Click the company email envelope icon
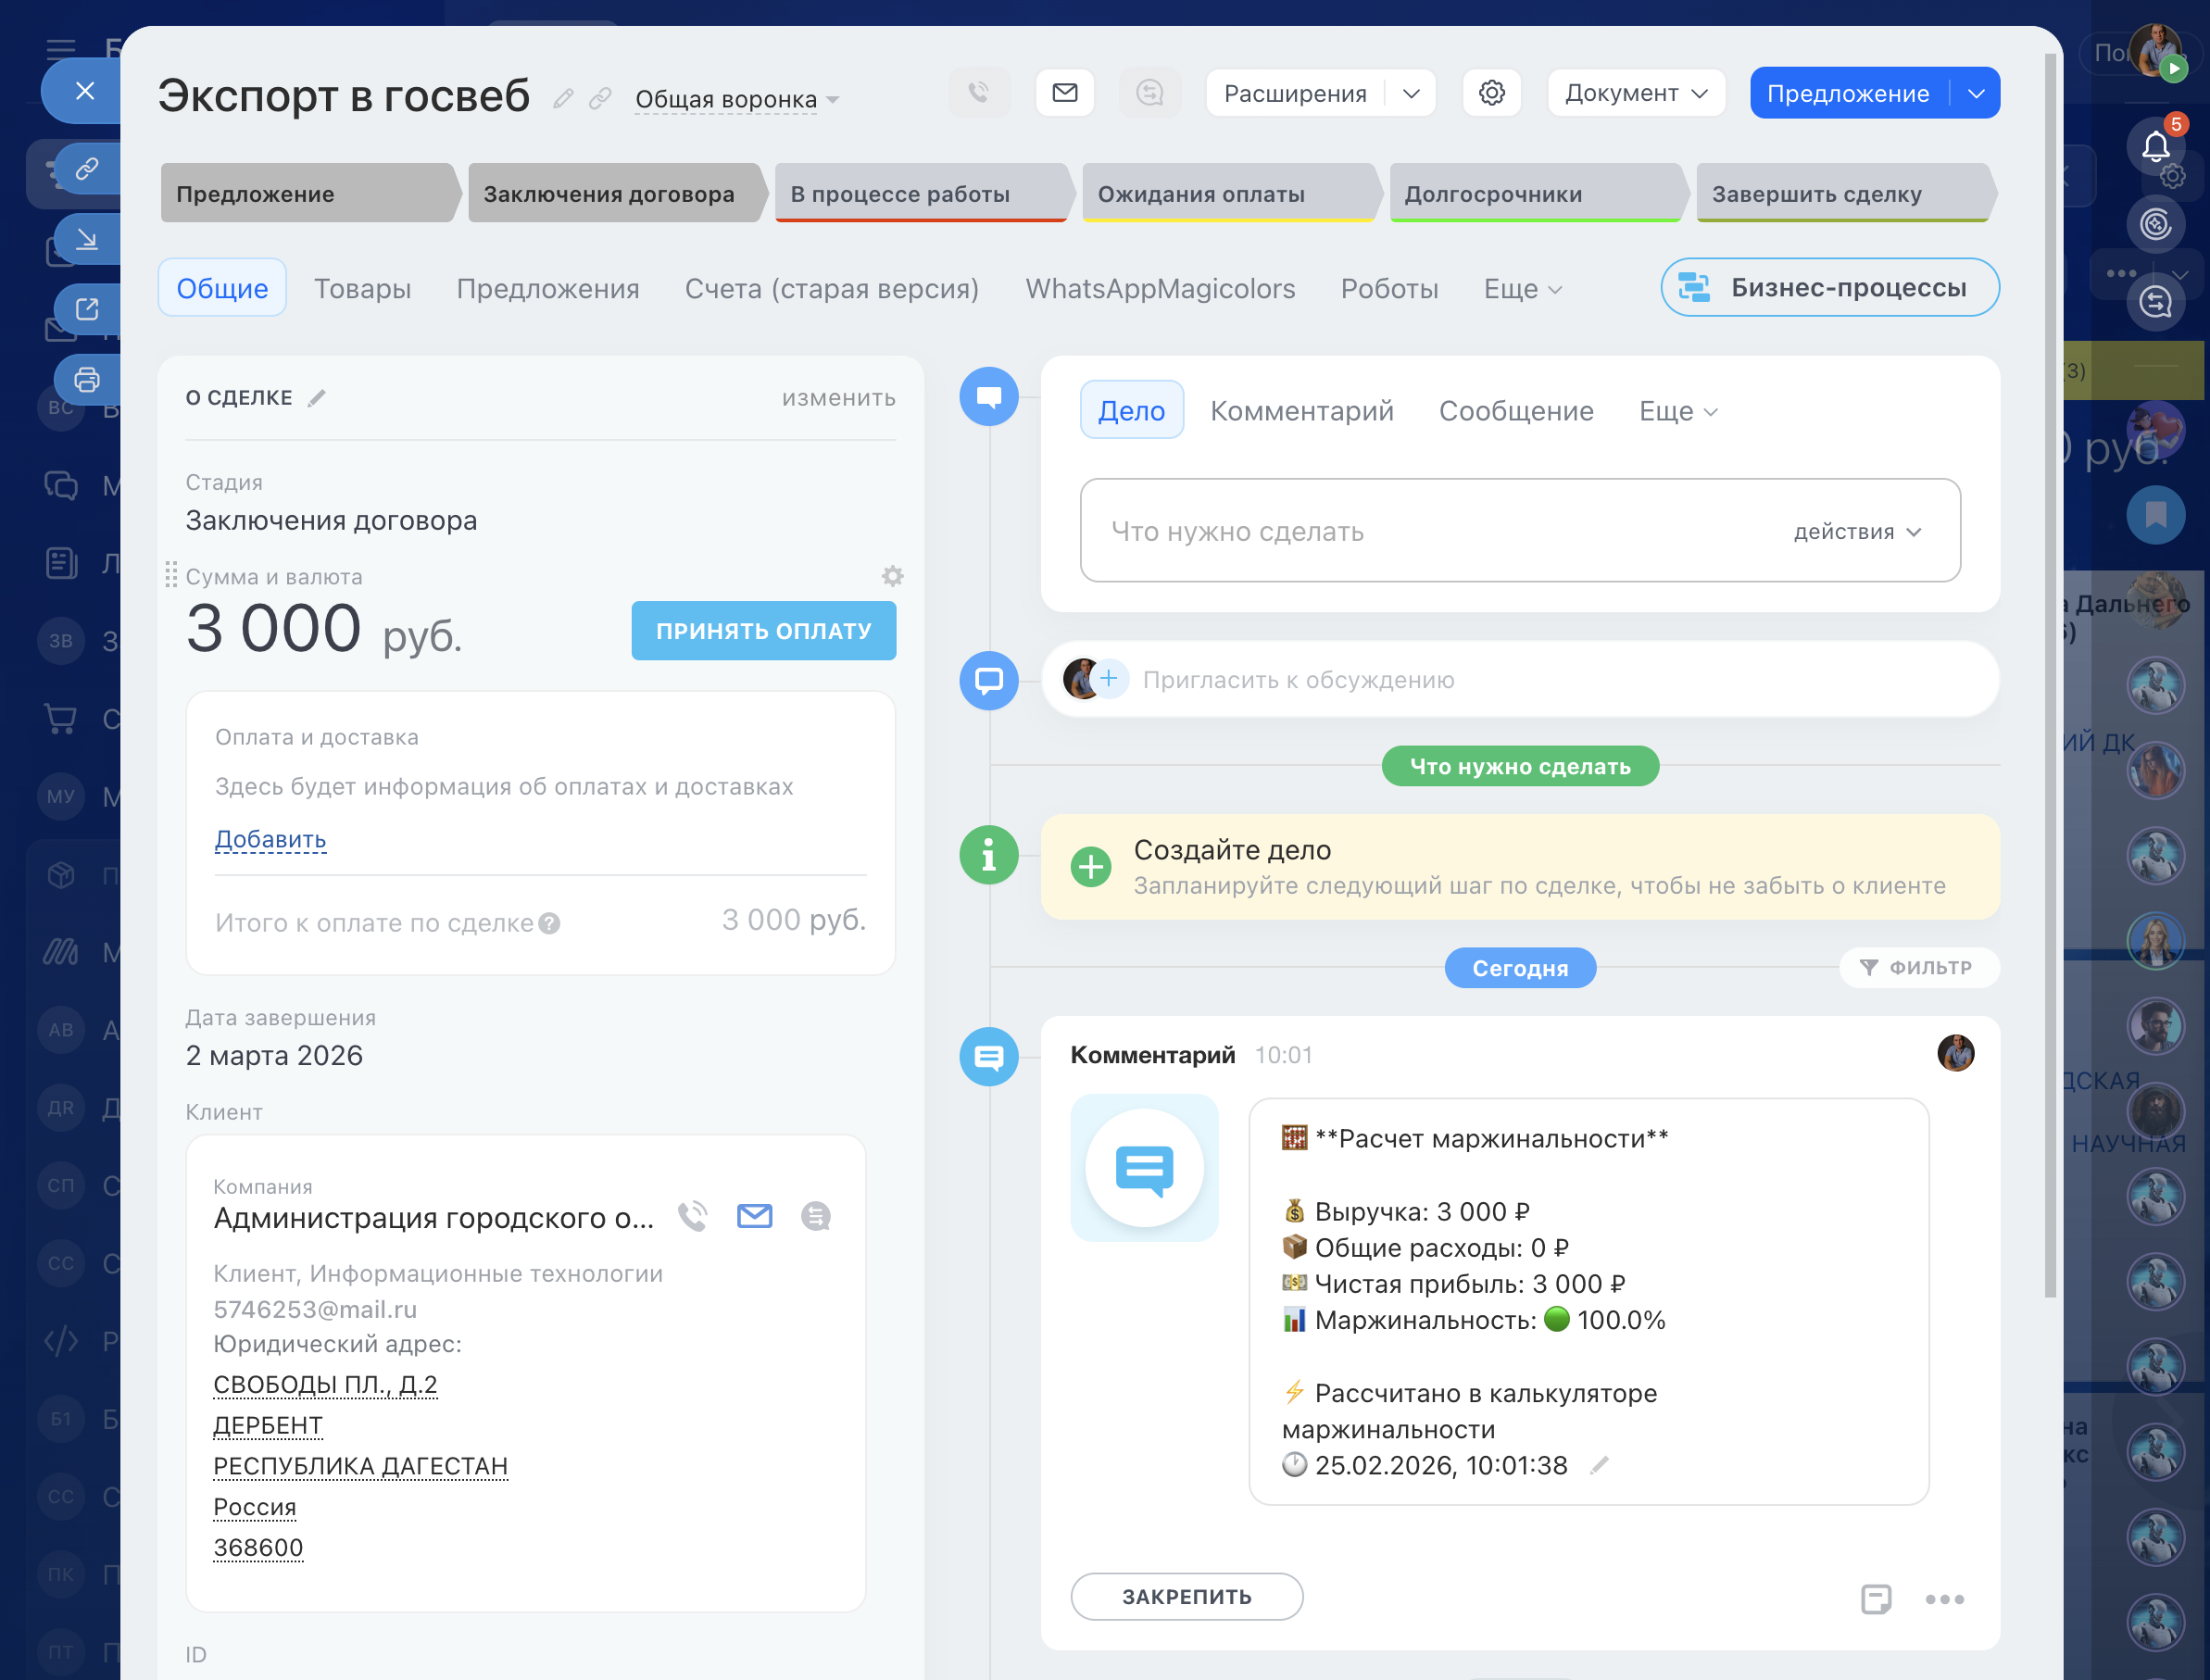 coord(754,1216)
